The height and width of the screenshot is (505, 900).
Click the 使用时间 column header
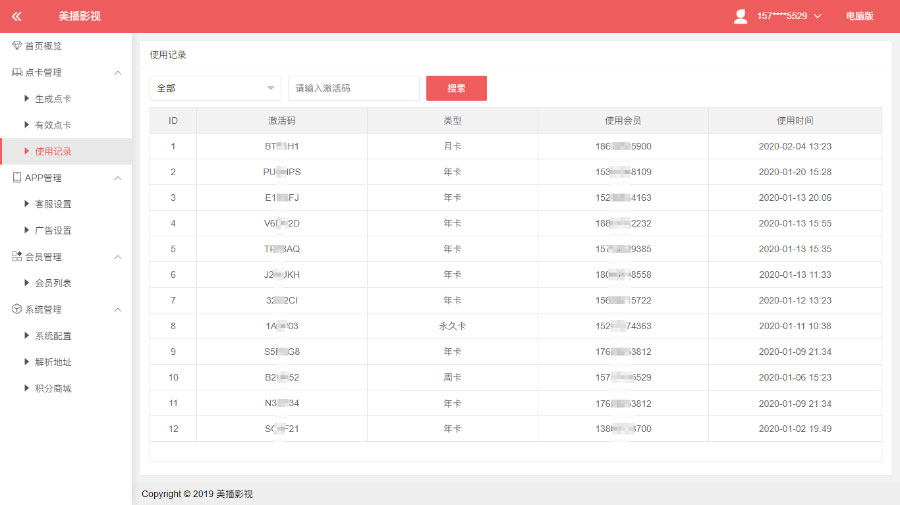click(x=794, y=120)
